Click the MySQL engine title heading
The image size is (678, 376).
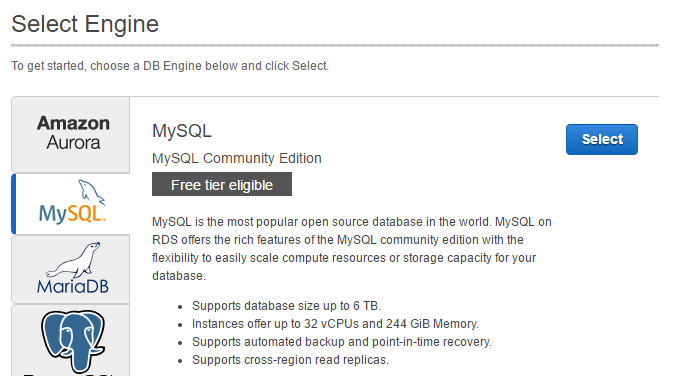(x=182, y=131)
